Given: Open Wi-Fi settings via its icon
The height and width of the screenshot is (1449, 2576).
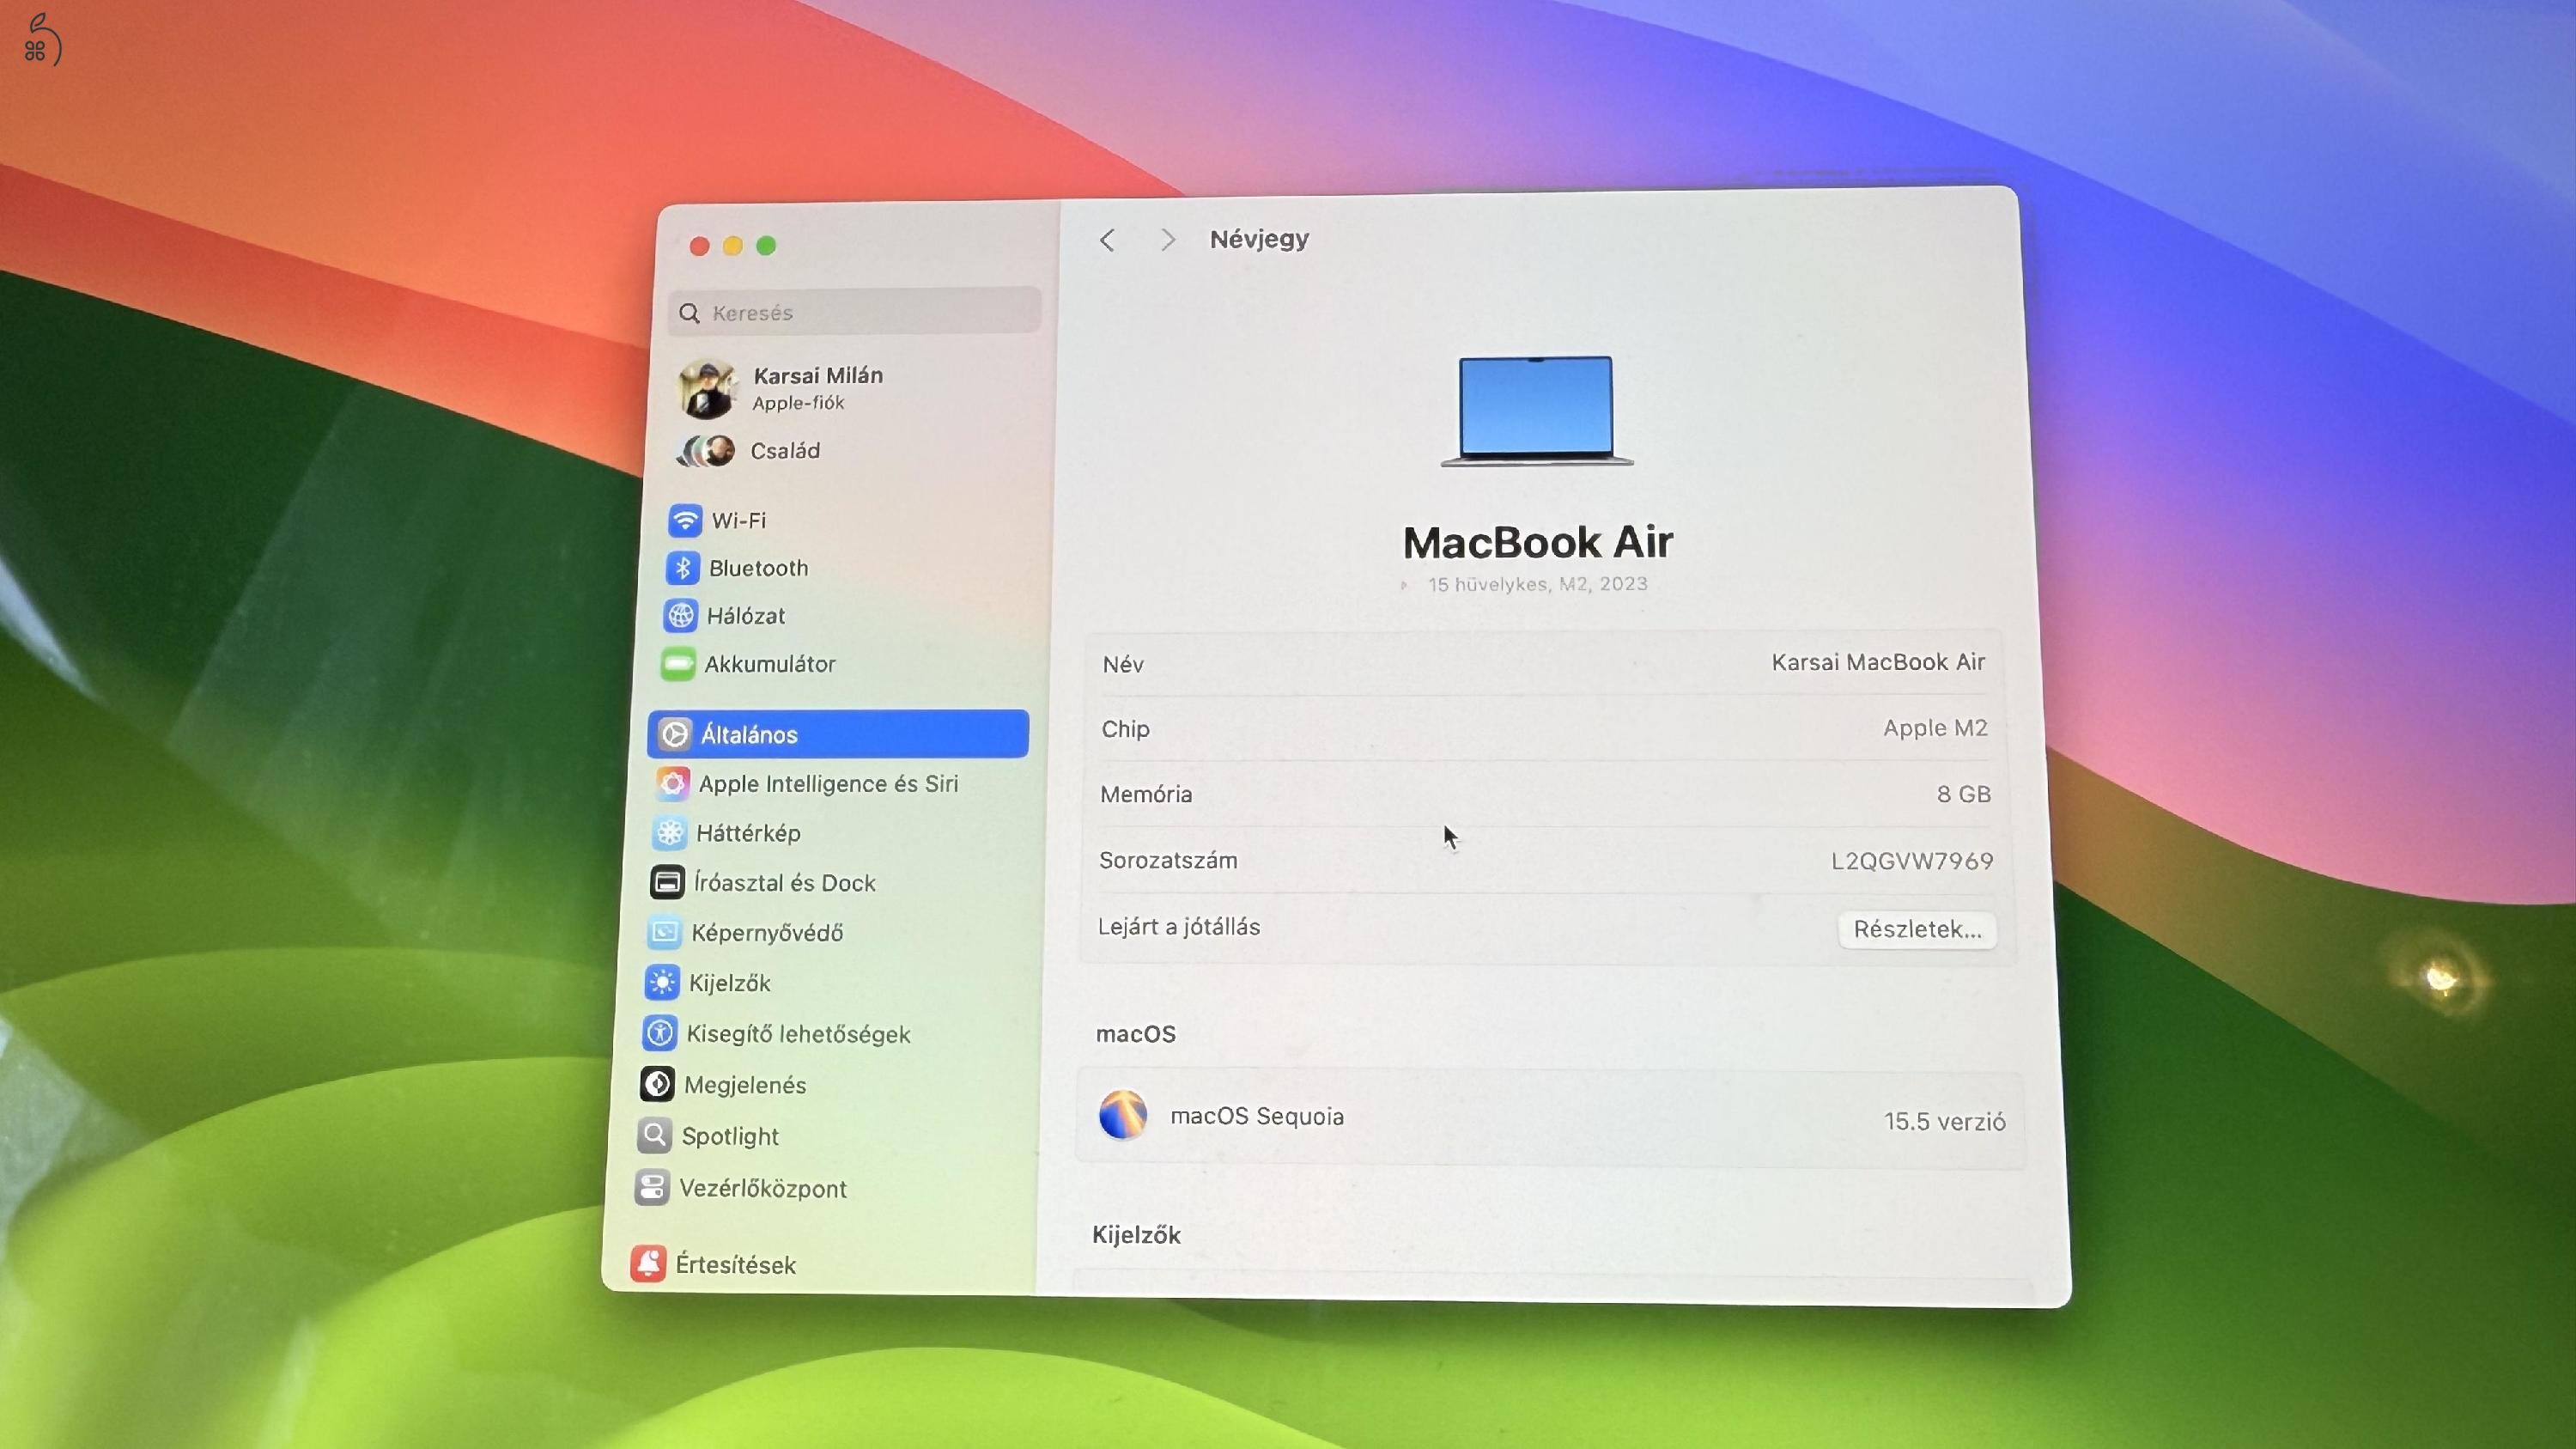Looking at the screenshot, I should click(x=685, y=520).
